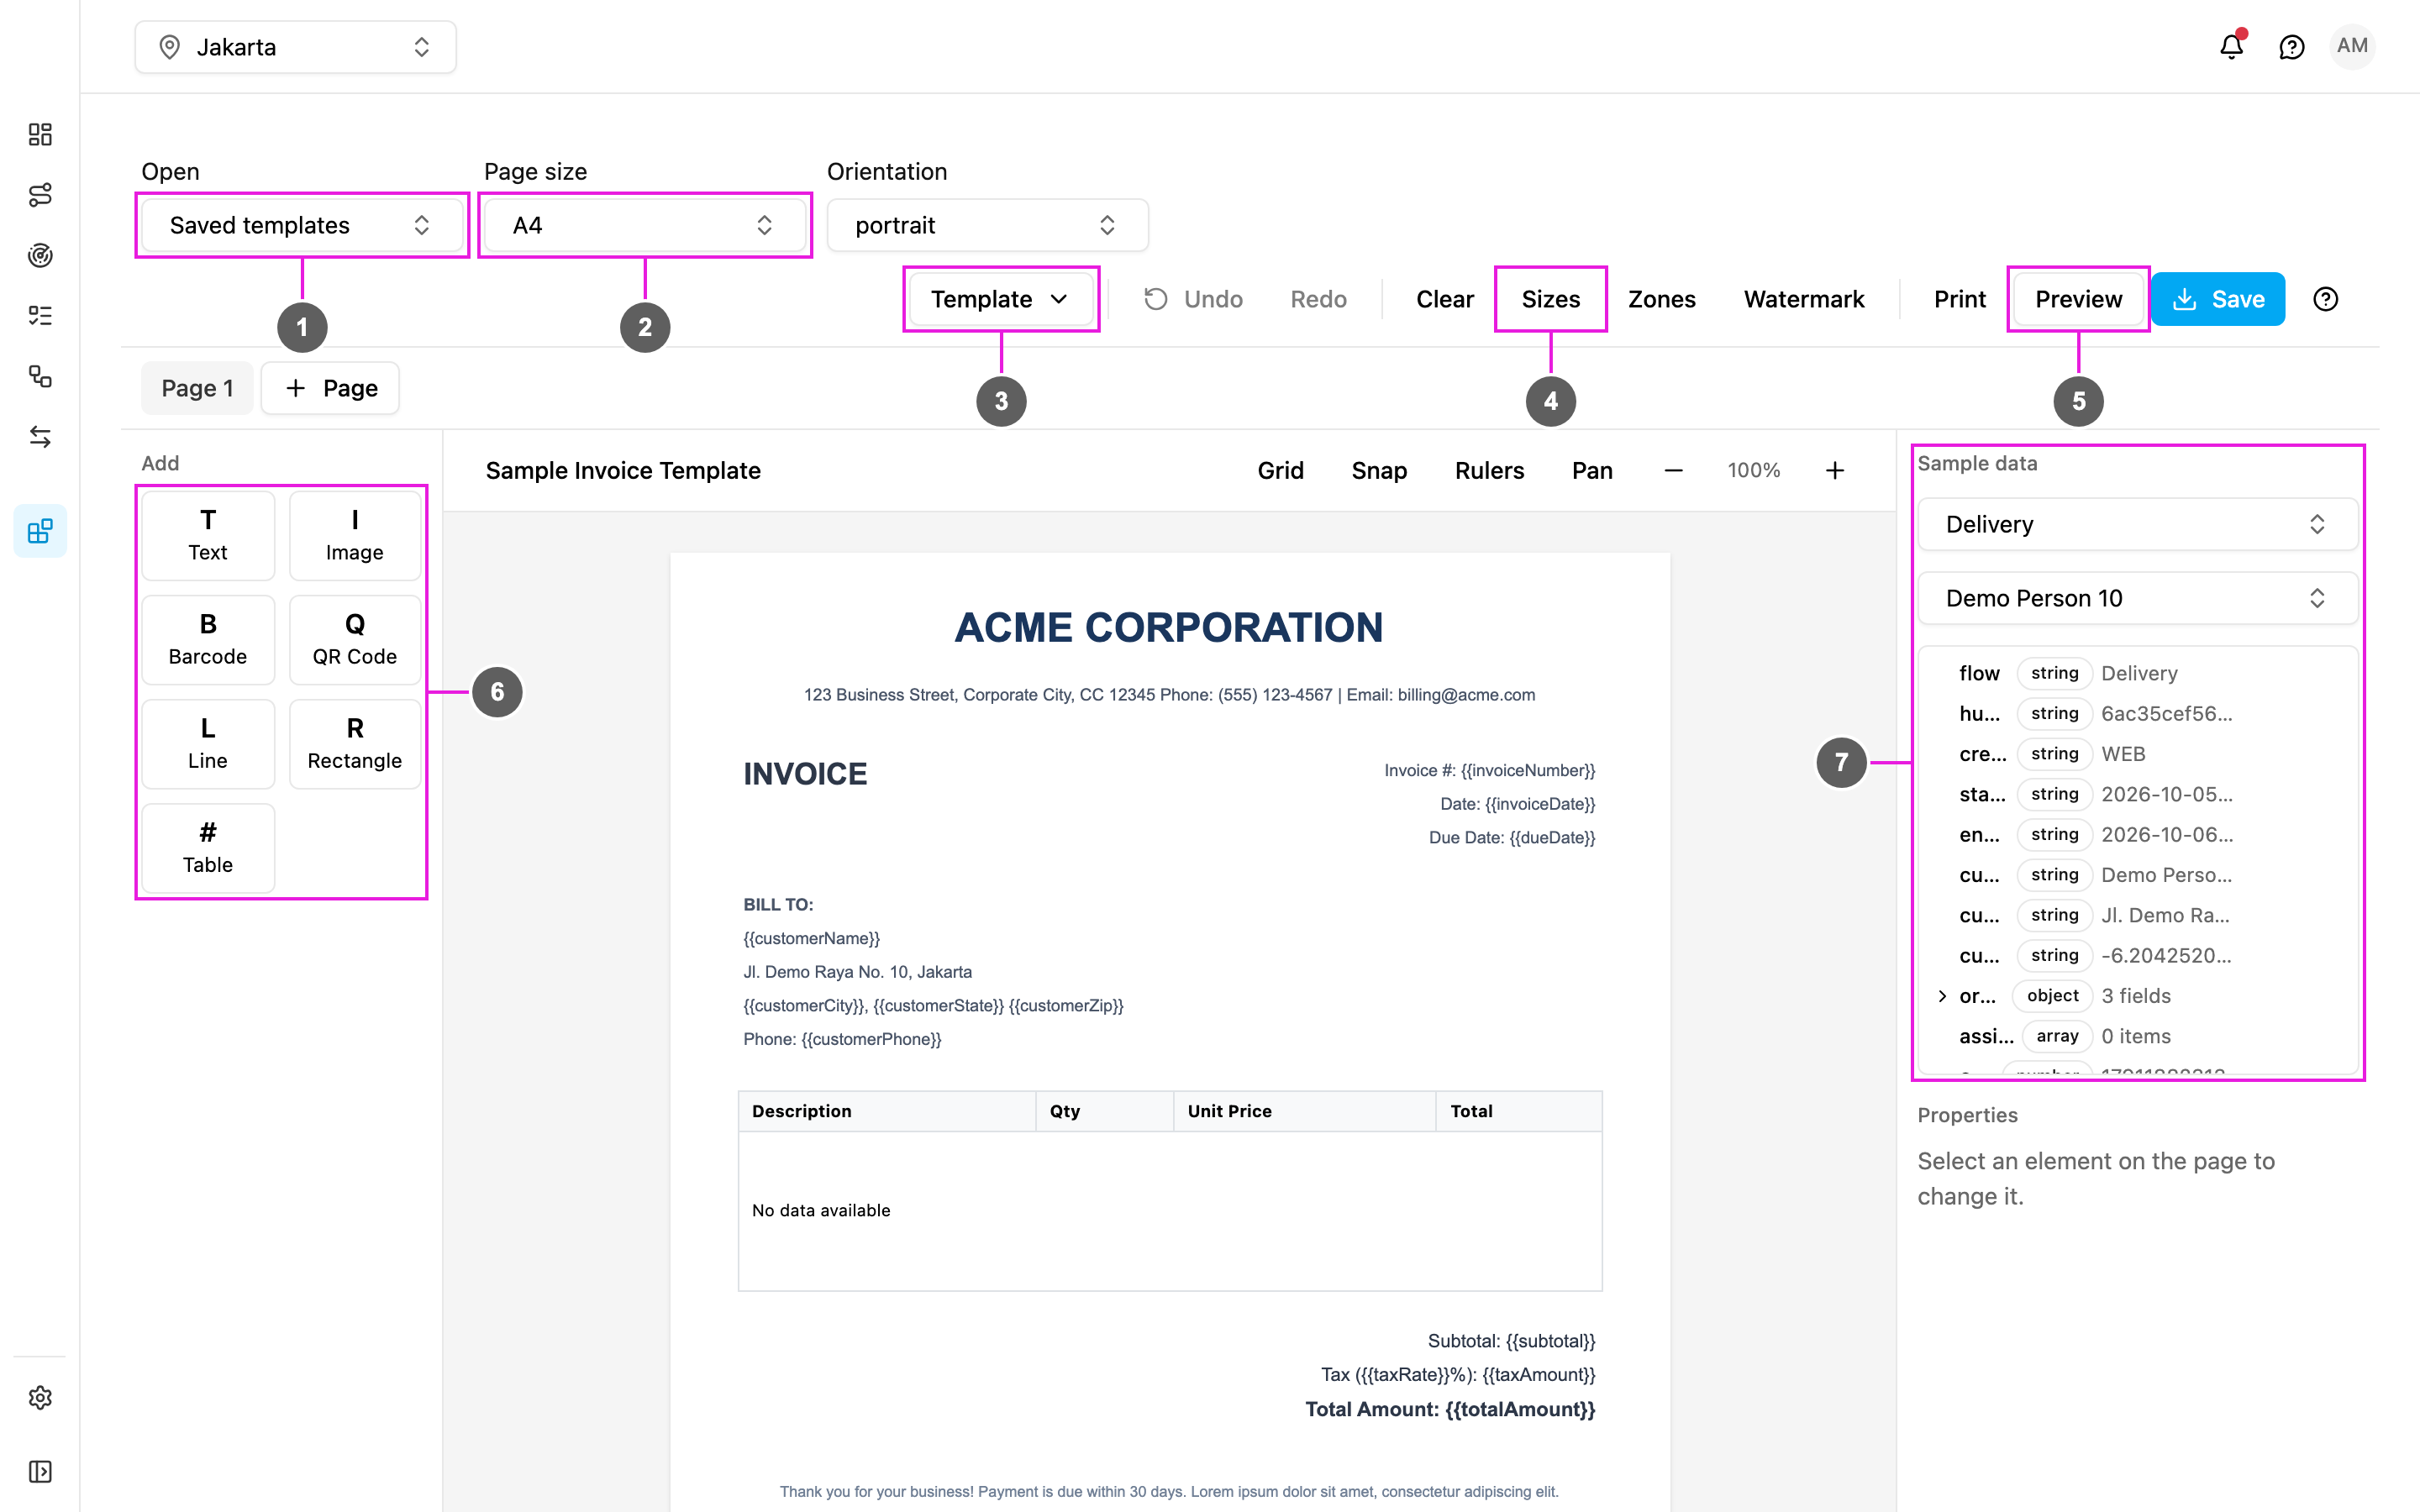Open the Delivery sample data dropdown
The height and width of the screenshot is (1512, 2420).
point(2136,524)
